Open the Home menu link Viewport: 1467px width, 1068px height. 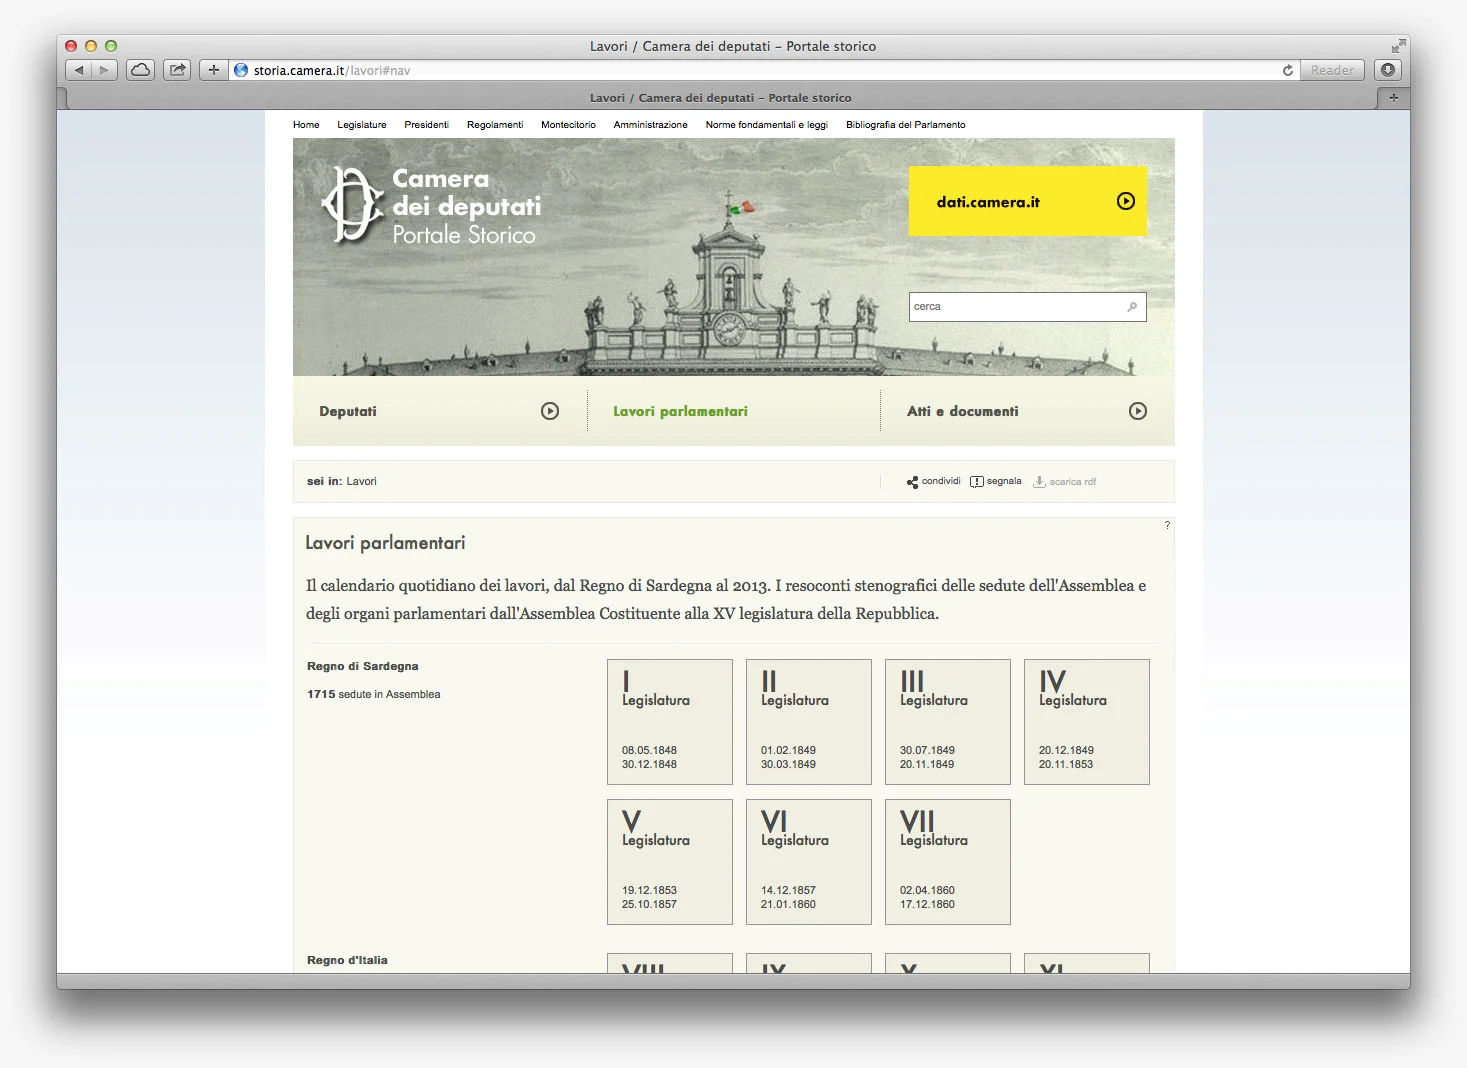306,125
